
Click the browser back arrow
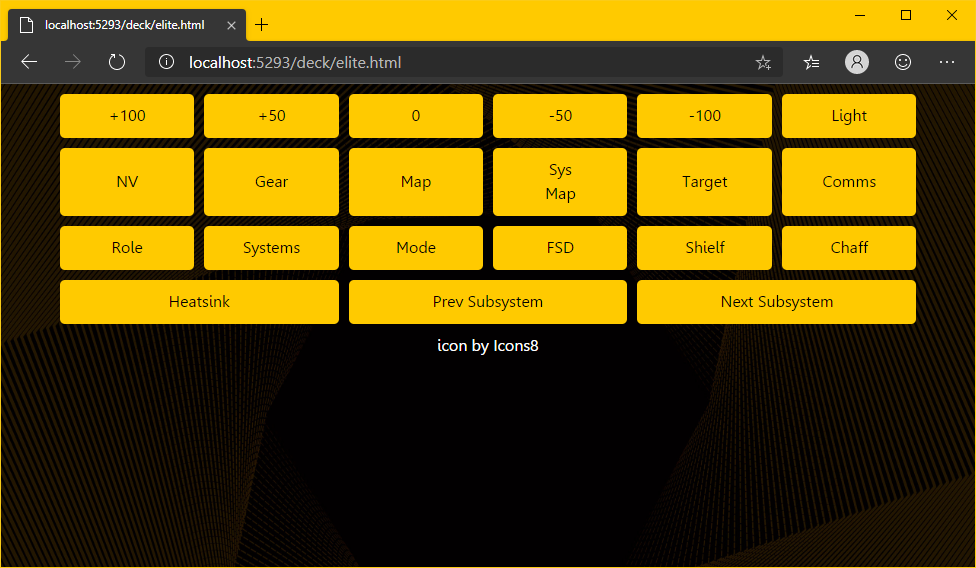point(29,62)
